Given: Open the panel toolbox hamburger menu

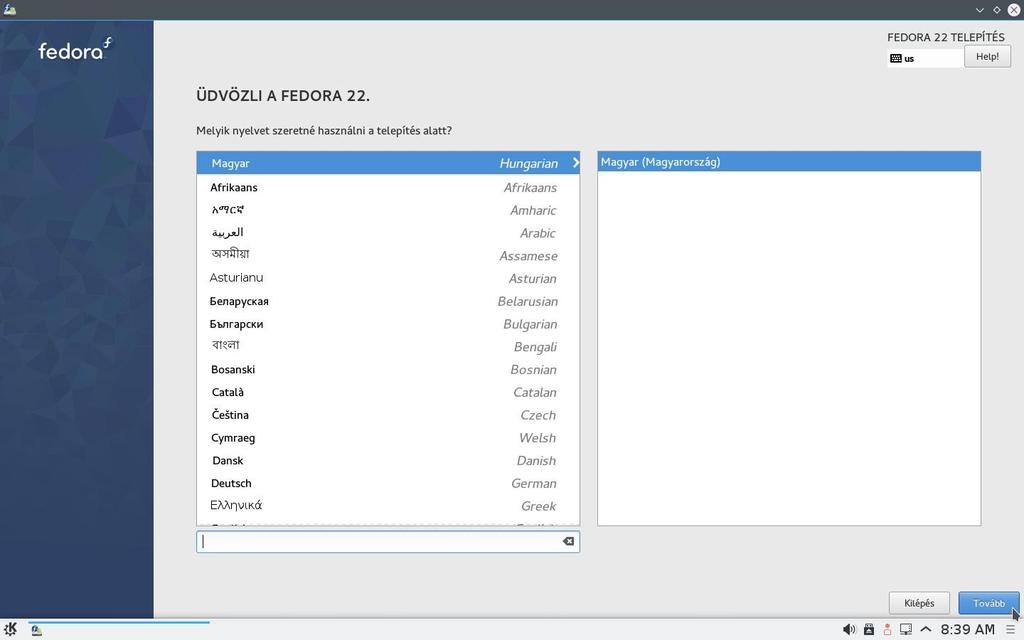Looking at the screenshot, I should [1010, 630].
